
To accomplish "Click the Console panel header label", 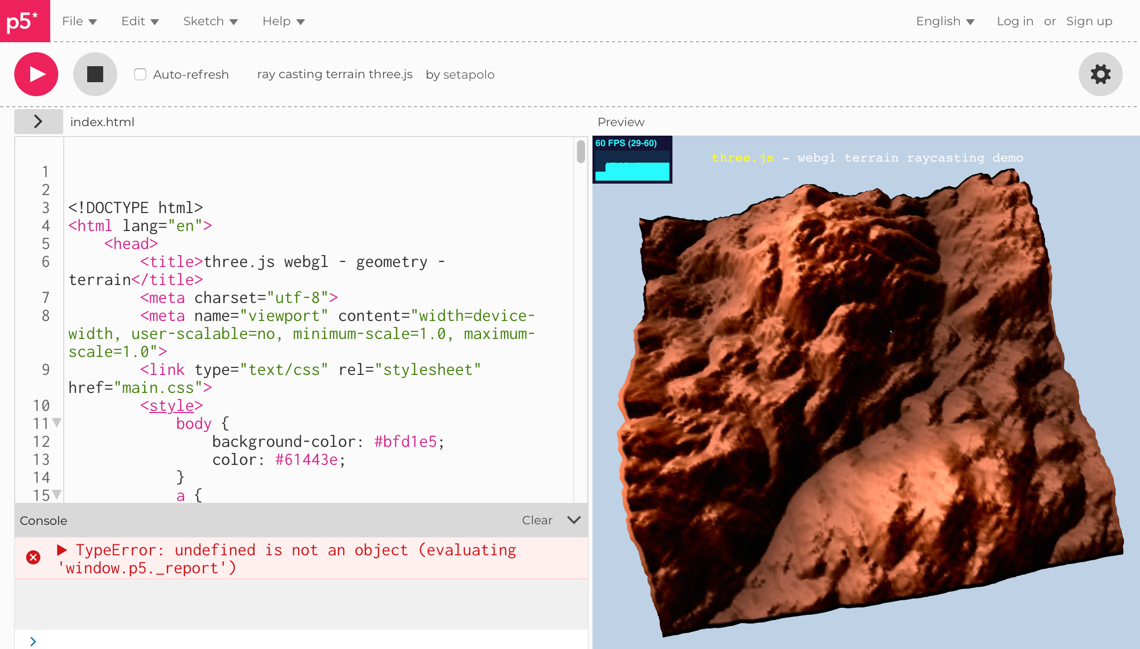I will pos(44,520).
